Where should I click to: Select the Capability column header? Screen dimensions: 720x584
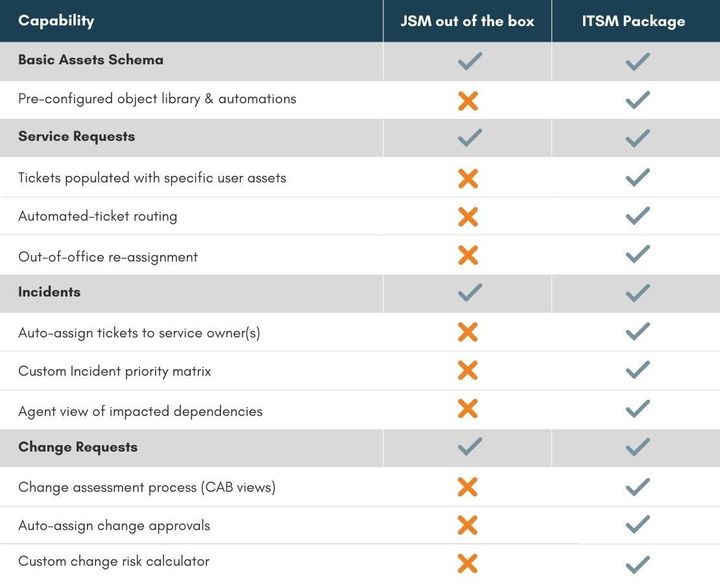pos(56,20)
